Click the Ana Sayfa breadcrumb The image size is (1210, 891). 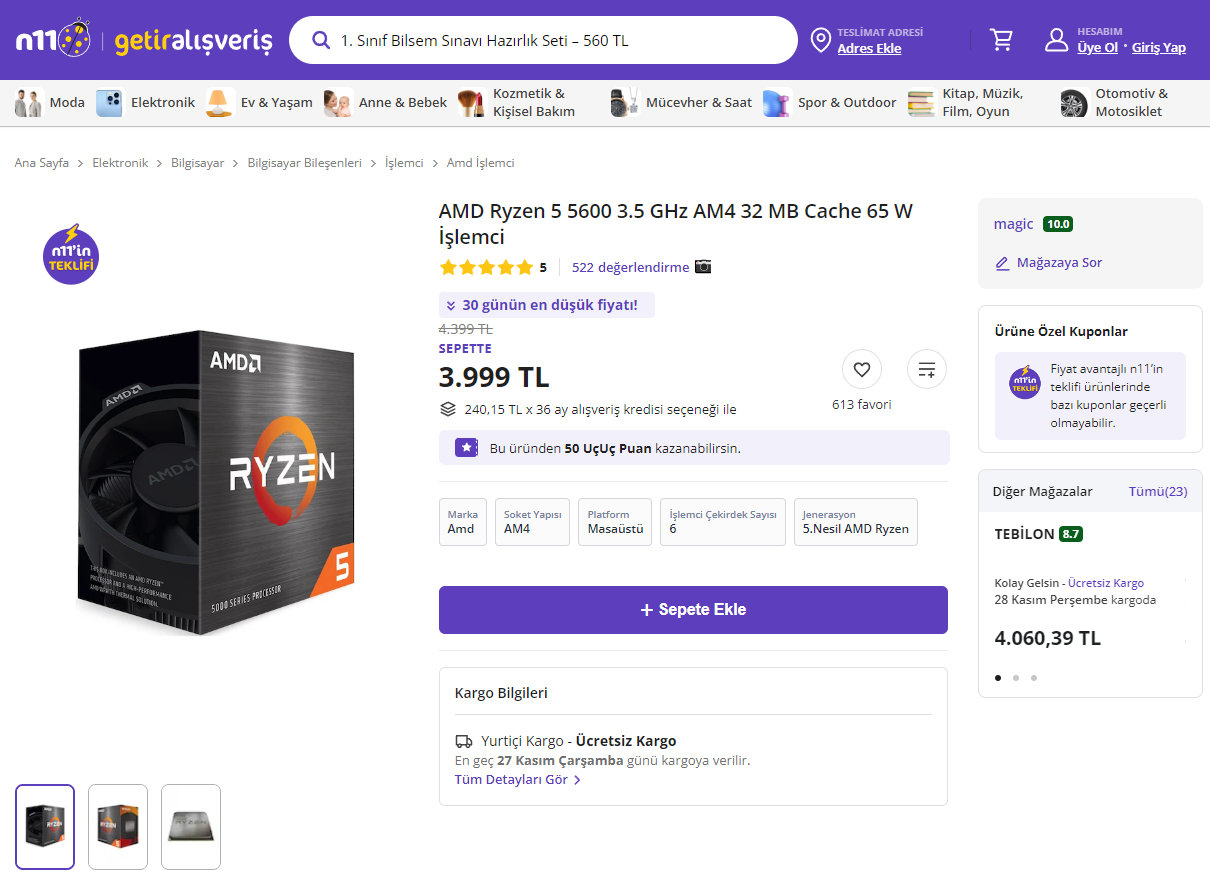[42, 162]
